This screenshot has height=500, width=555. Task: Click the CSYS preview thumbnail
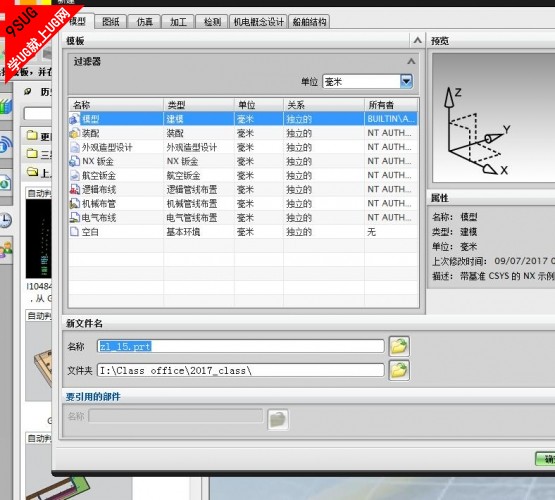(493, 118)
